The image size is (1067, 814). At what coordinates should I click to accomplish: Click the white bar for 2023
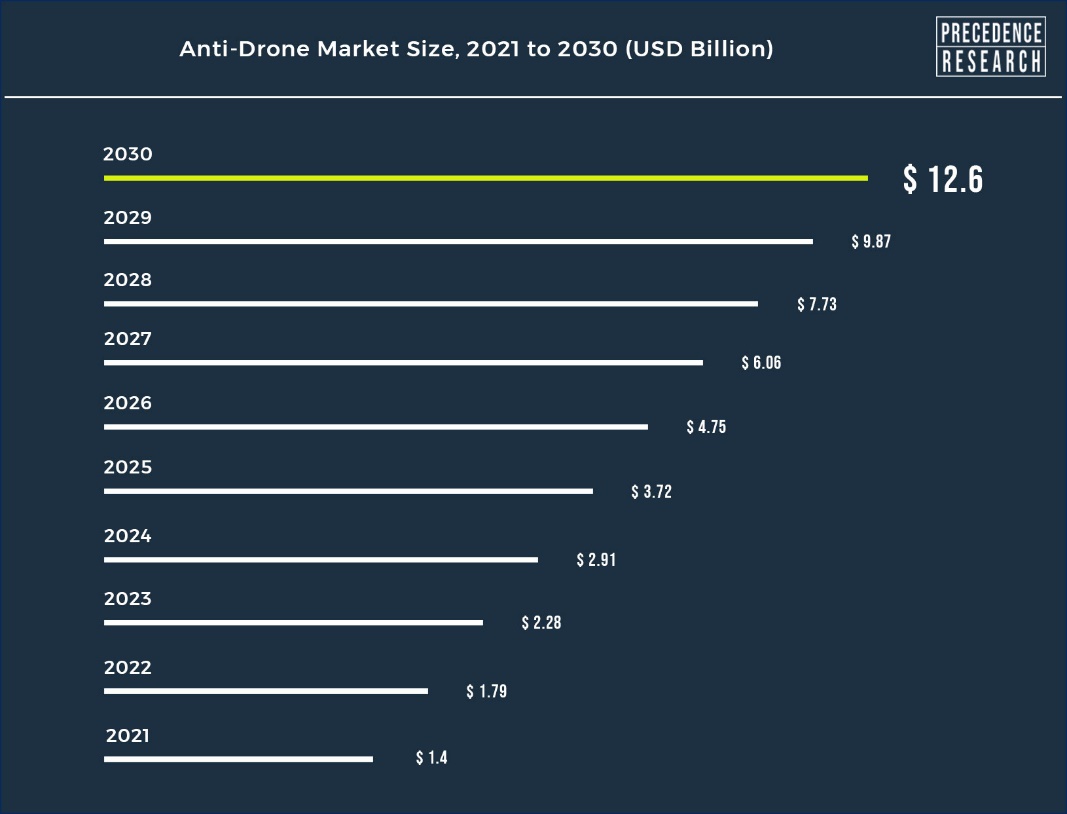point(293,622)
